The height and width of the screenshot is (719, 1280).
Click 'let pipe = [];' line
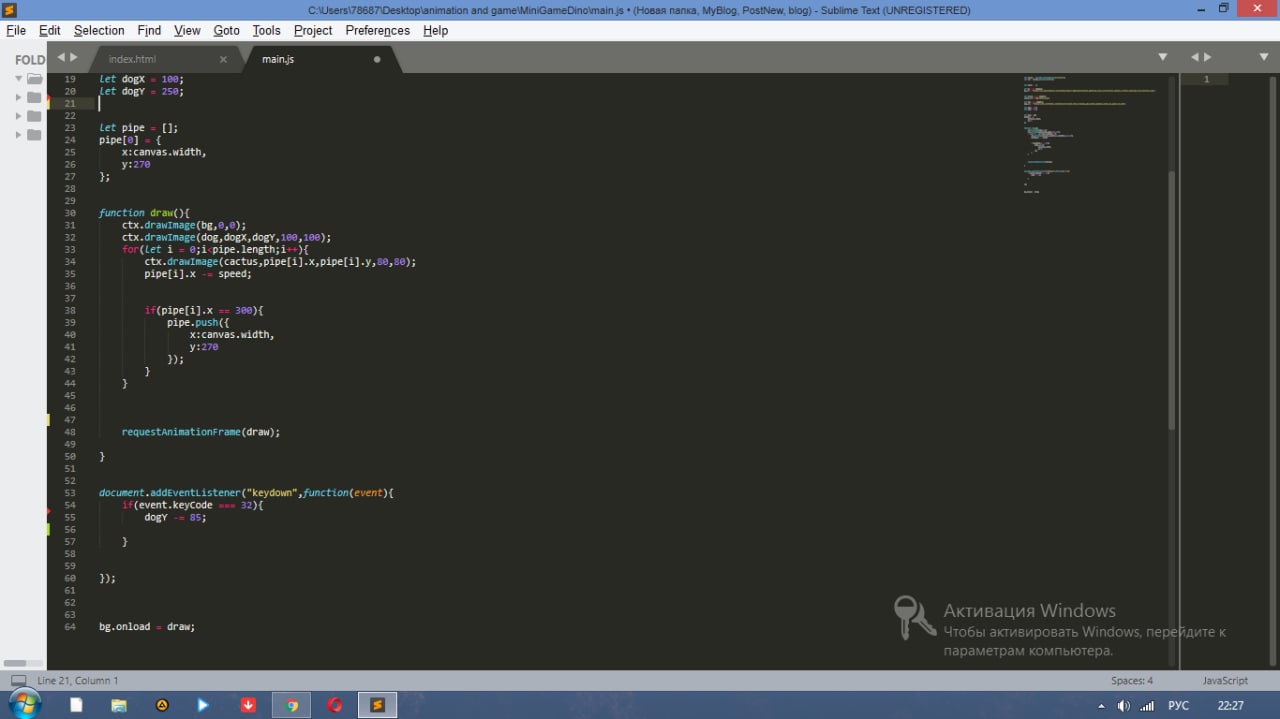pyautogui.click(x=138, y=128)
